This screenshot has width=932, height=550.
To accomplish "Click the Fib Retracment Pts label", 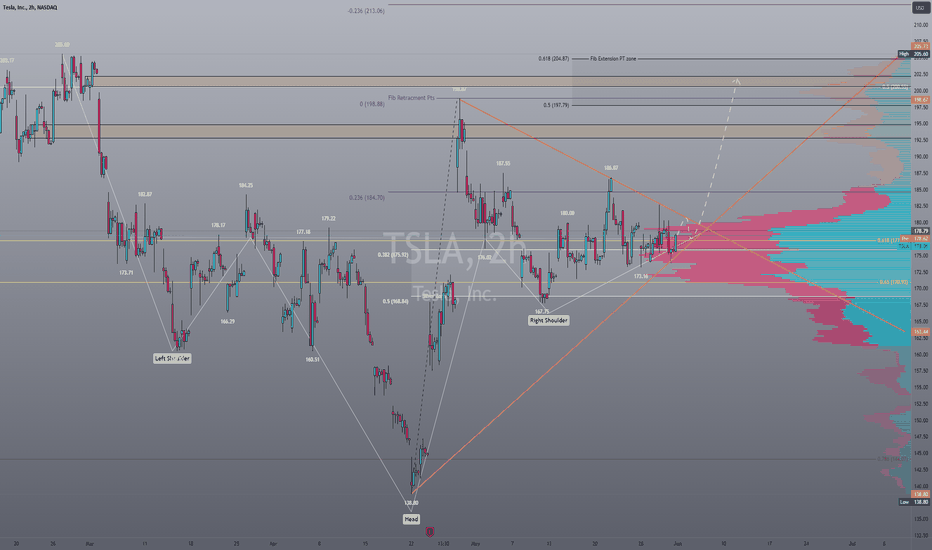I will 411,98.
